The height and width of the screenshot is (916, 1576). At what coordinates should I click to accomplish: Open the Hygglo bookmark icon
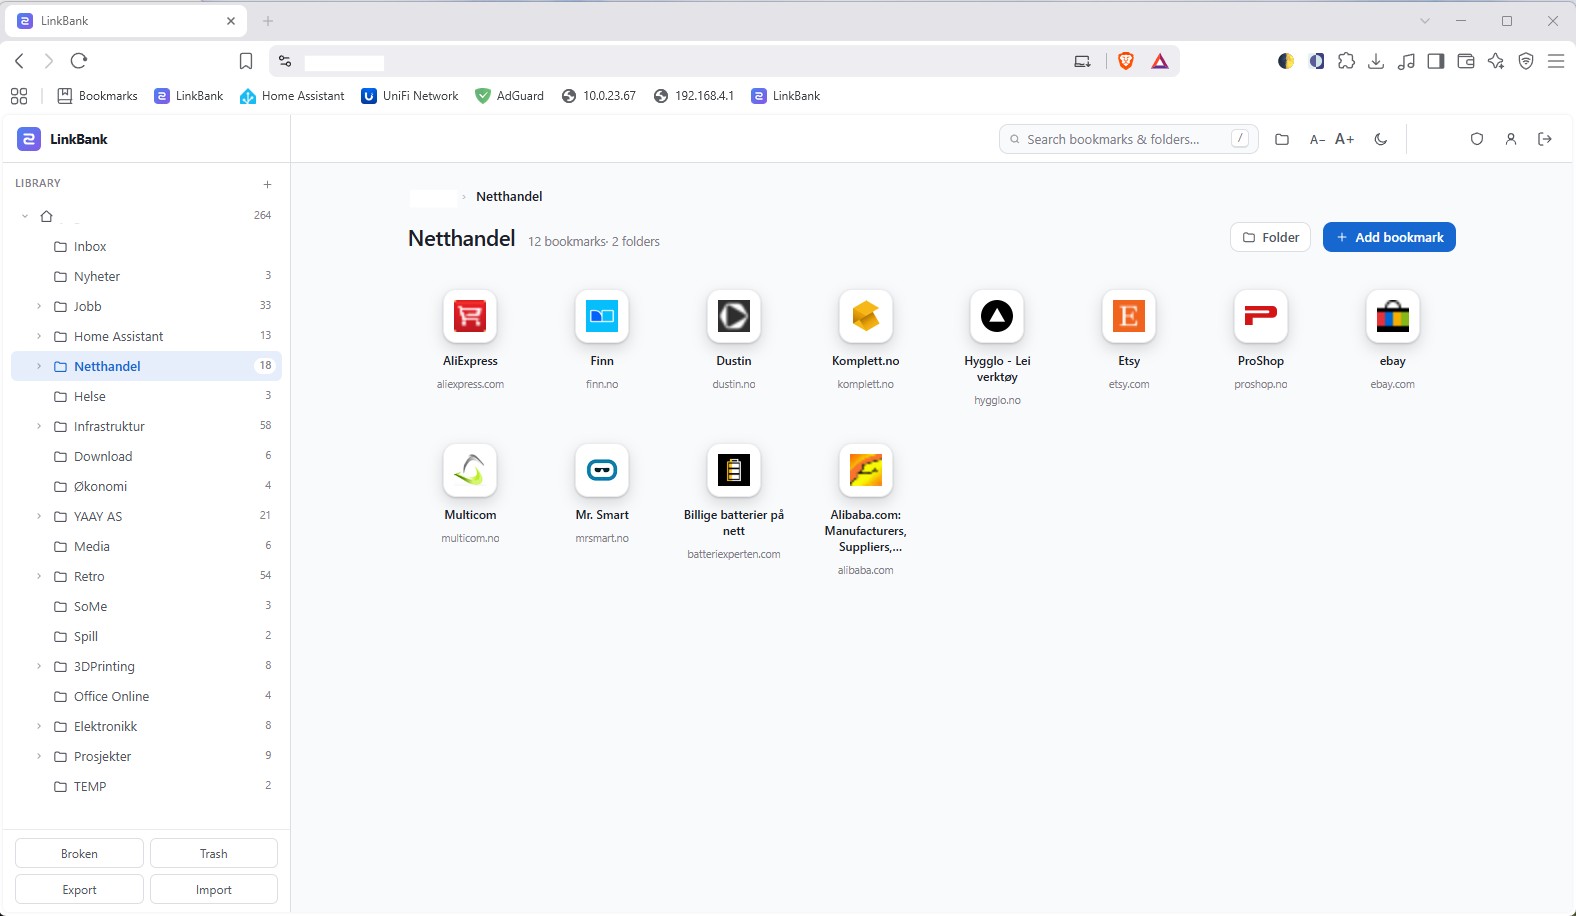pos(997,316)
